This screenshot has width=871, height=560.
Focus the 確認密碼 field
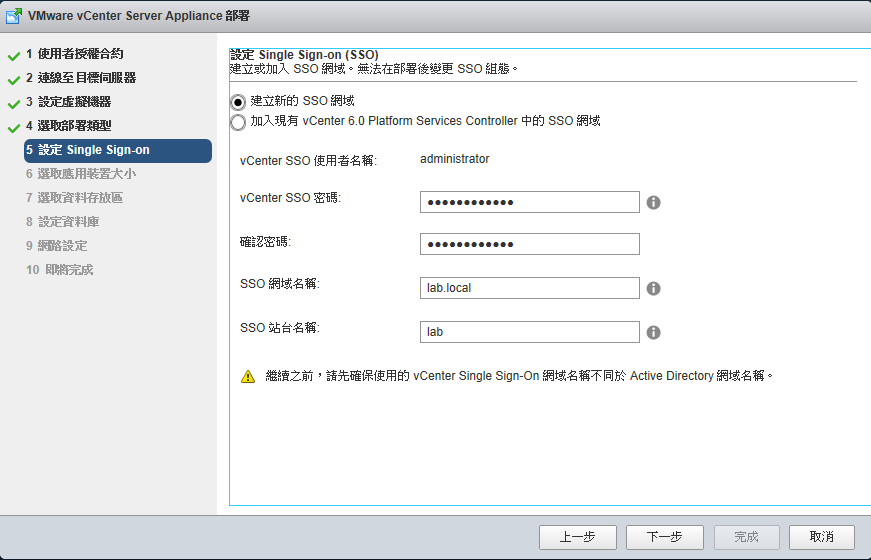(529, 244)
